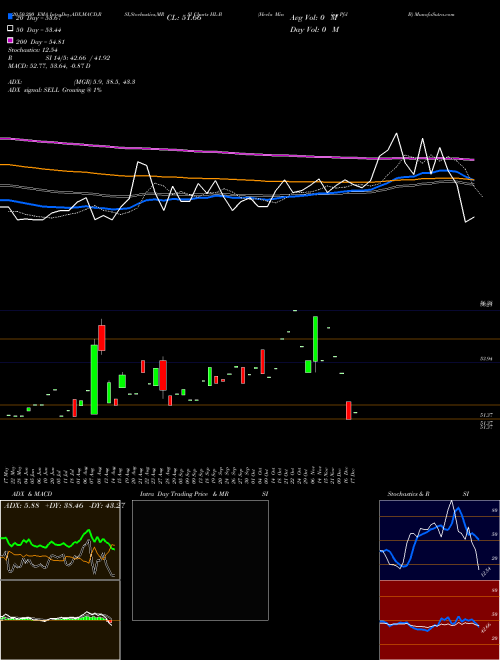Image resolution: width=500 pixels, height=660 pixels.
Task: Click the magenta 200 Day legend swatch
Action: pyautogui.click(x=10, y=41)
